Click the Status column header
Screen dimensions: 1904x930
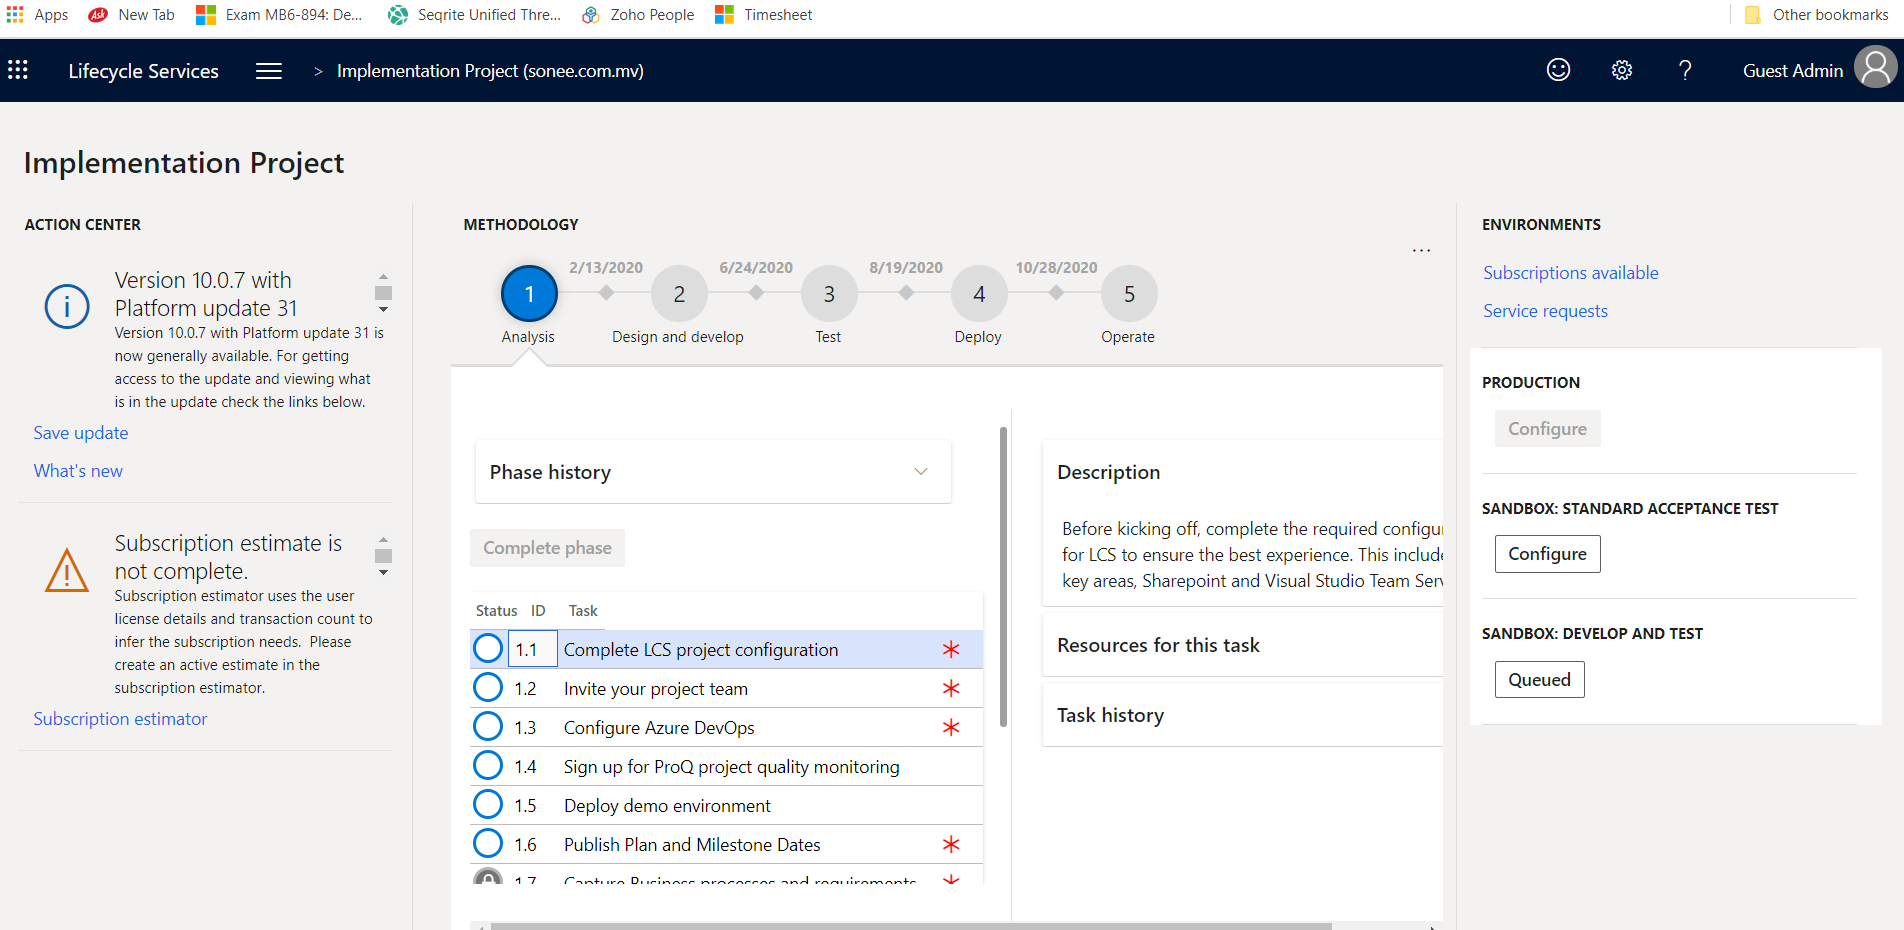pos(496,611)
